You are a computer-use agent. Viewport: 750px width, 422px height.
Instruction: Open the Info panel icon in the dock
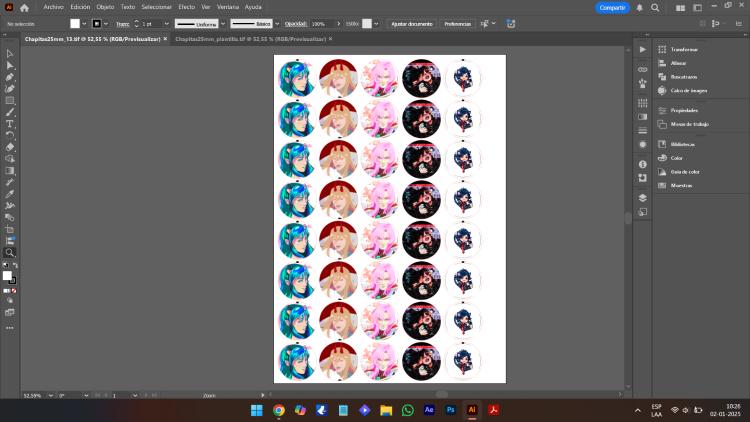coord(642,164)
